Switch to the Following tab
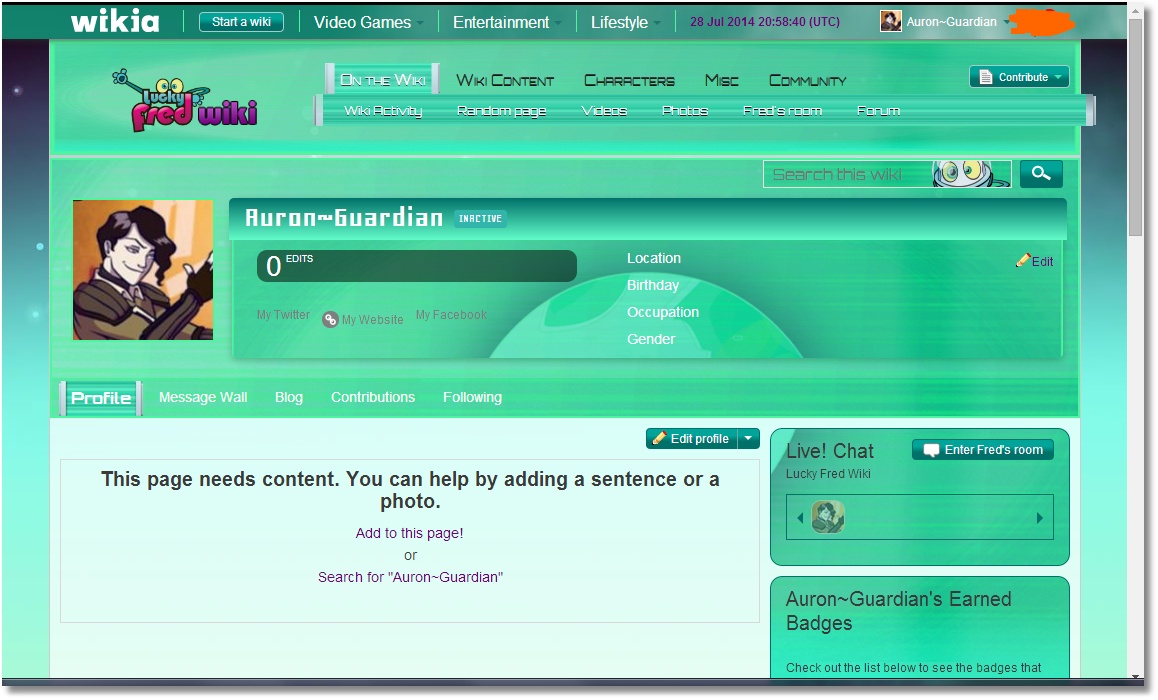Image resolution: width=1158 pixels, height=700 pixels. [473, 397]
